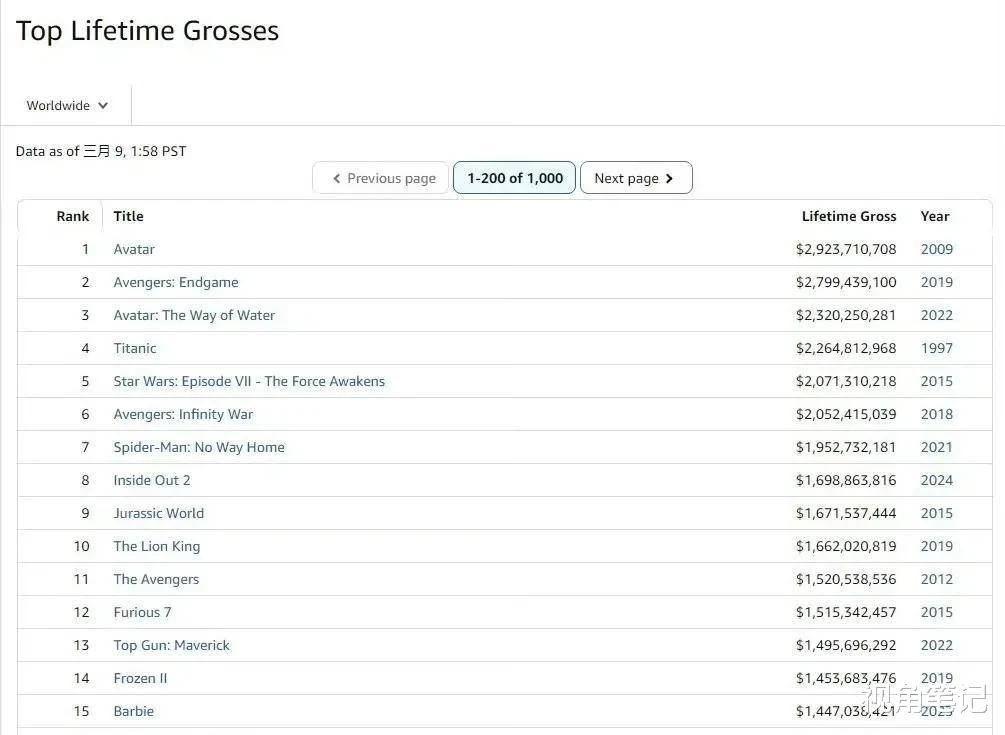Click year 1997 in Titanic row
Image resolution: width=1005 pixels, height=735 pixels.
[x=936, y=349]
